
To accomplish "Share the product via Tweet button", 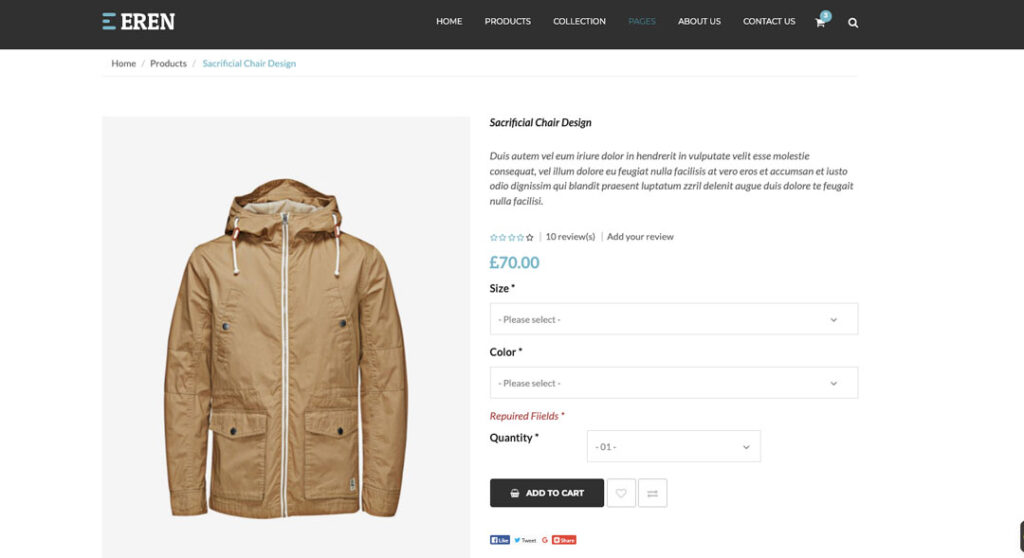I will click(x=525, y=540).
